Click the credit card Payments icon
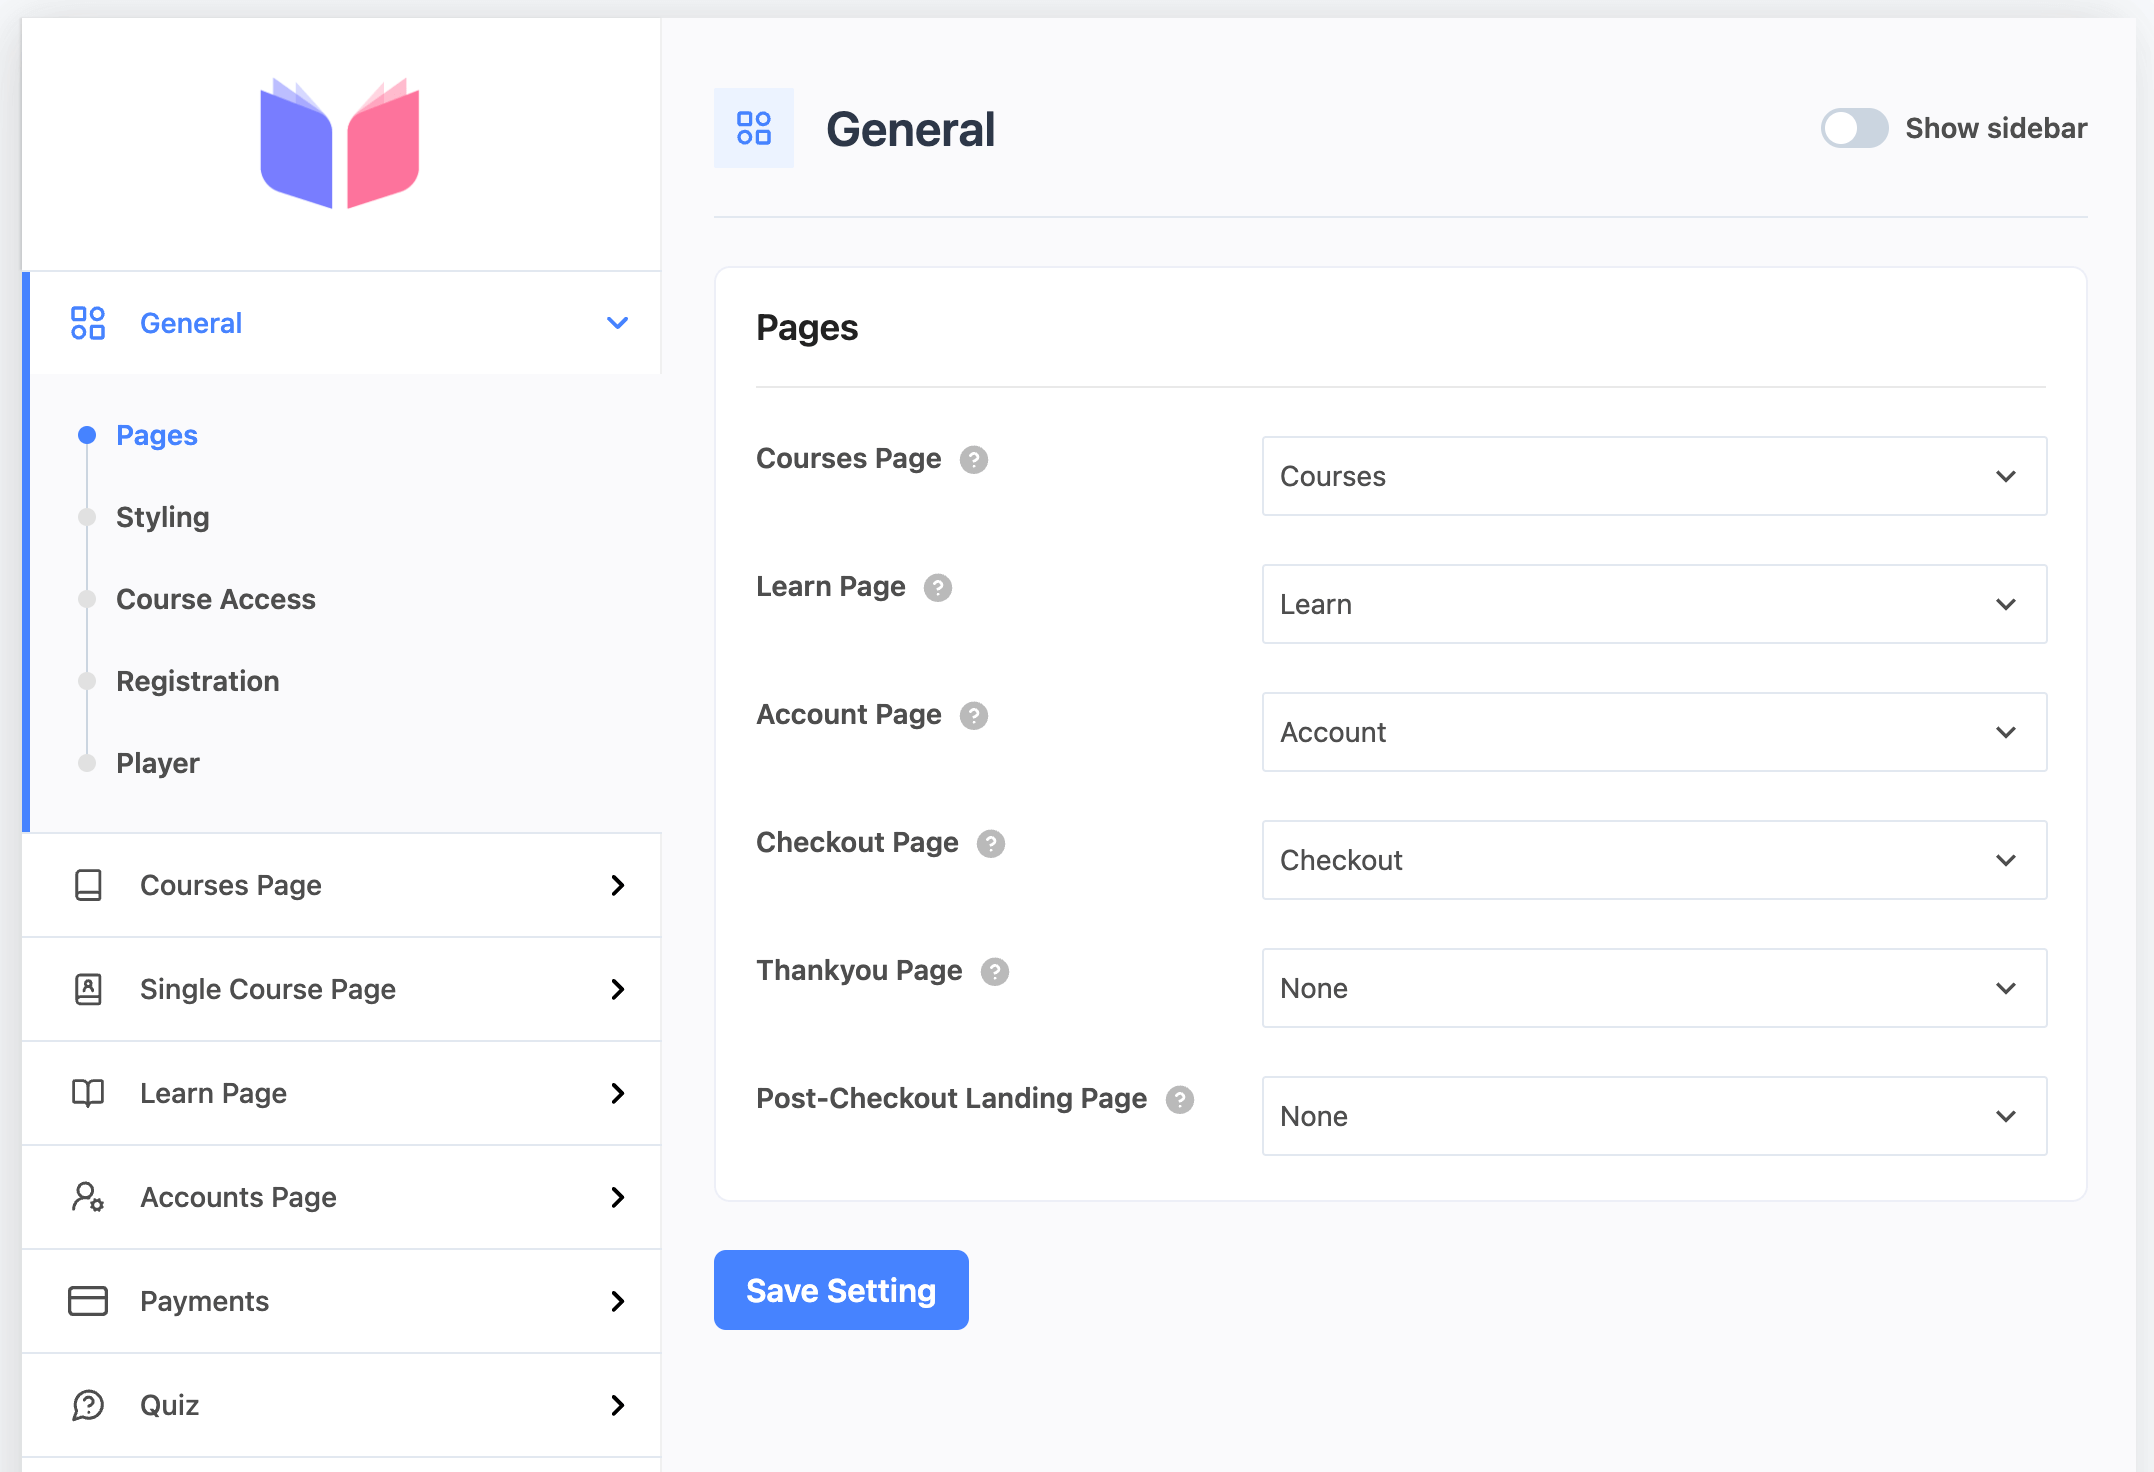This screenshot has height=1472, width=2154. [88, 1301]
